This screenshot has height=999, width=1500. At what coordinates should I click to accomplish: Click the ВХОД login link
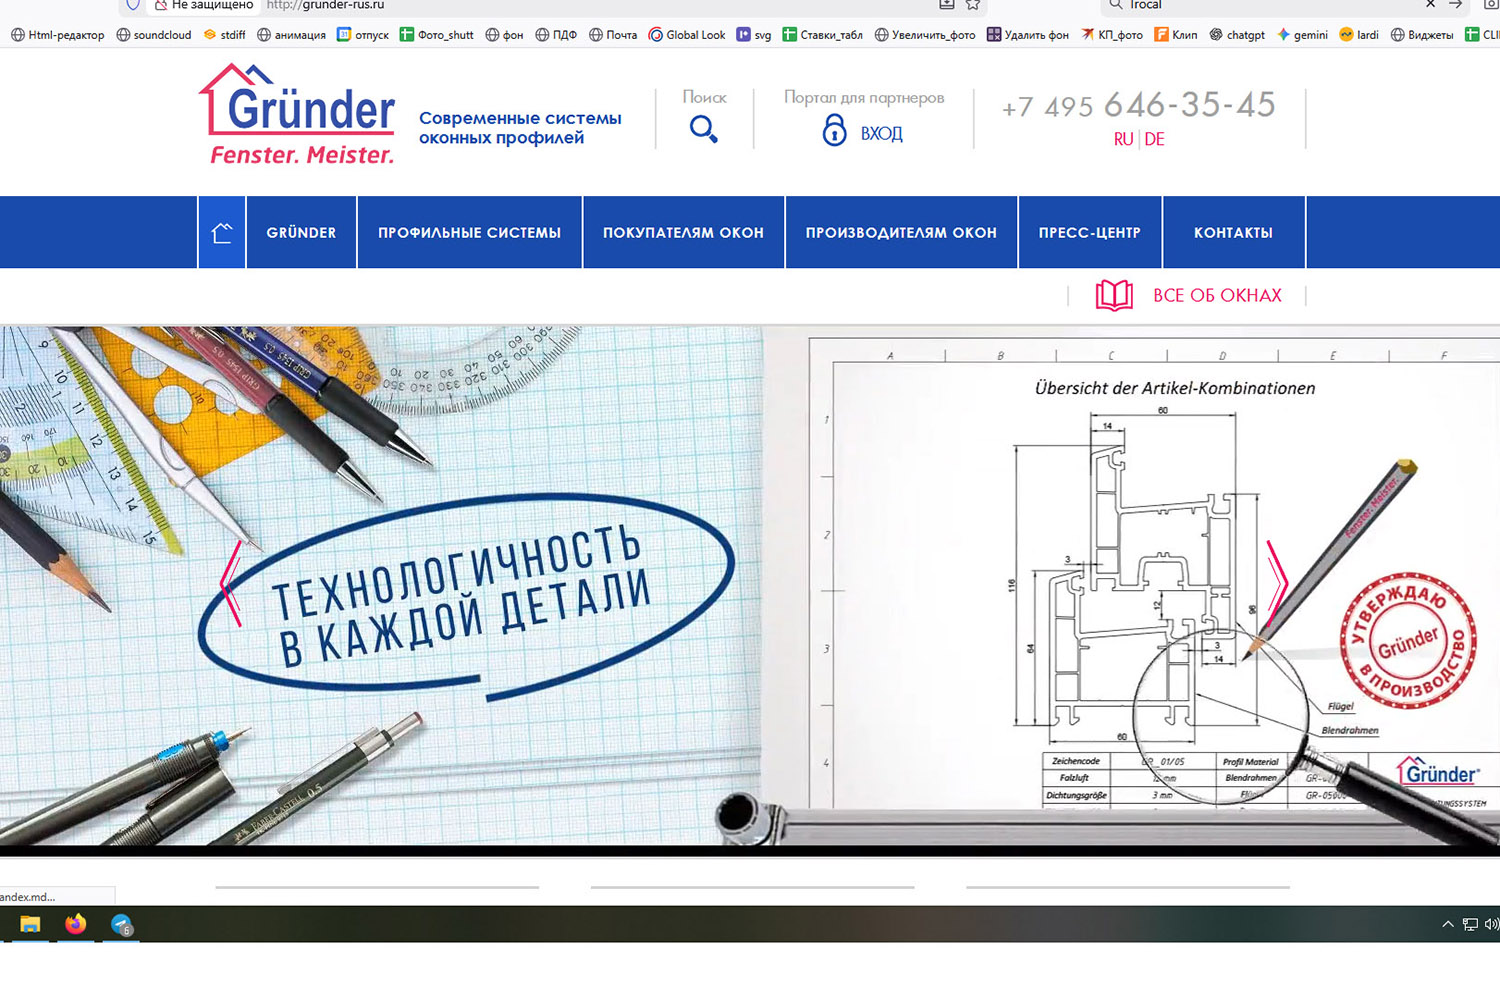coord(881,134)
